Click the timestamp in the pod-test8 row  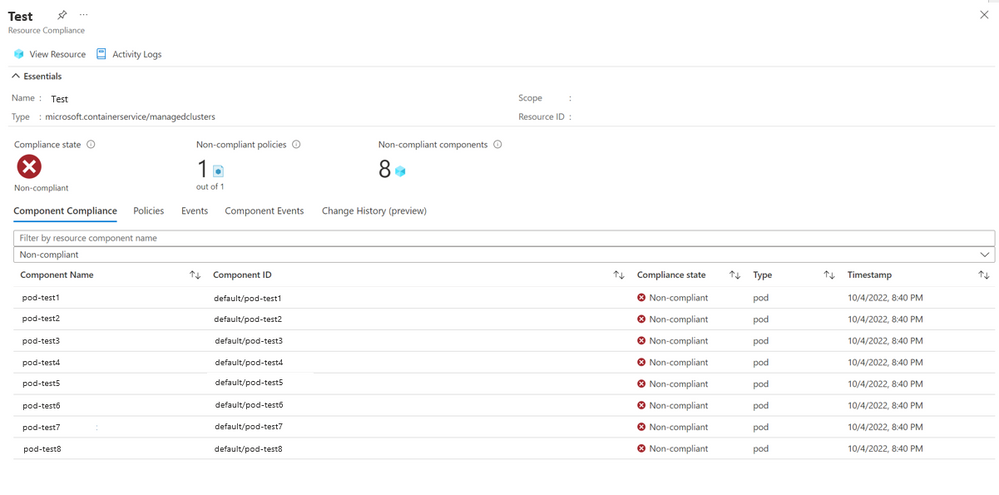tap(885, 449)
